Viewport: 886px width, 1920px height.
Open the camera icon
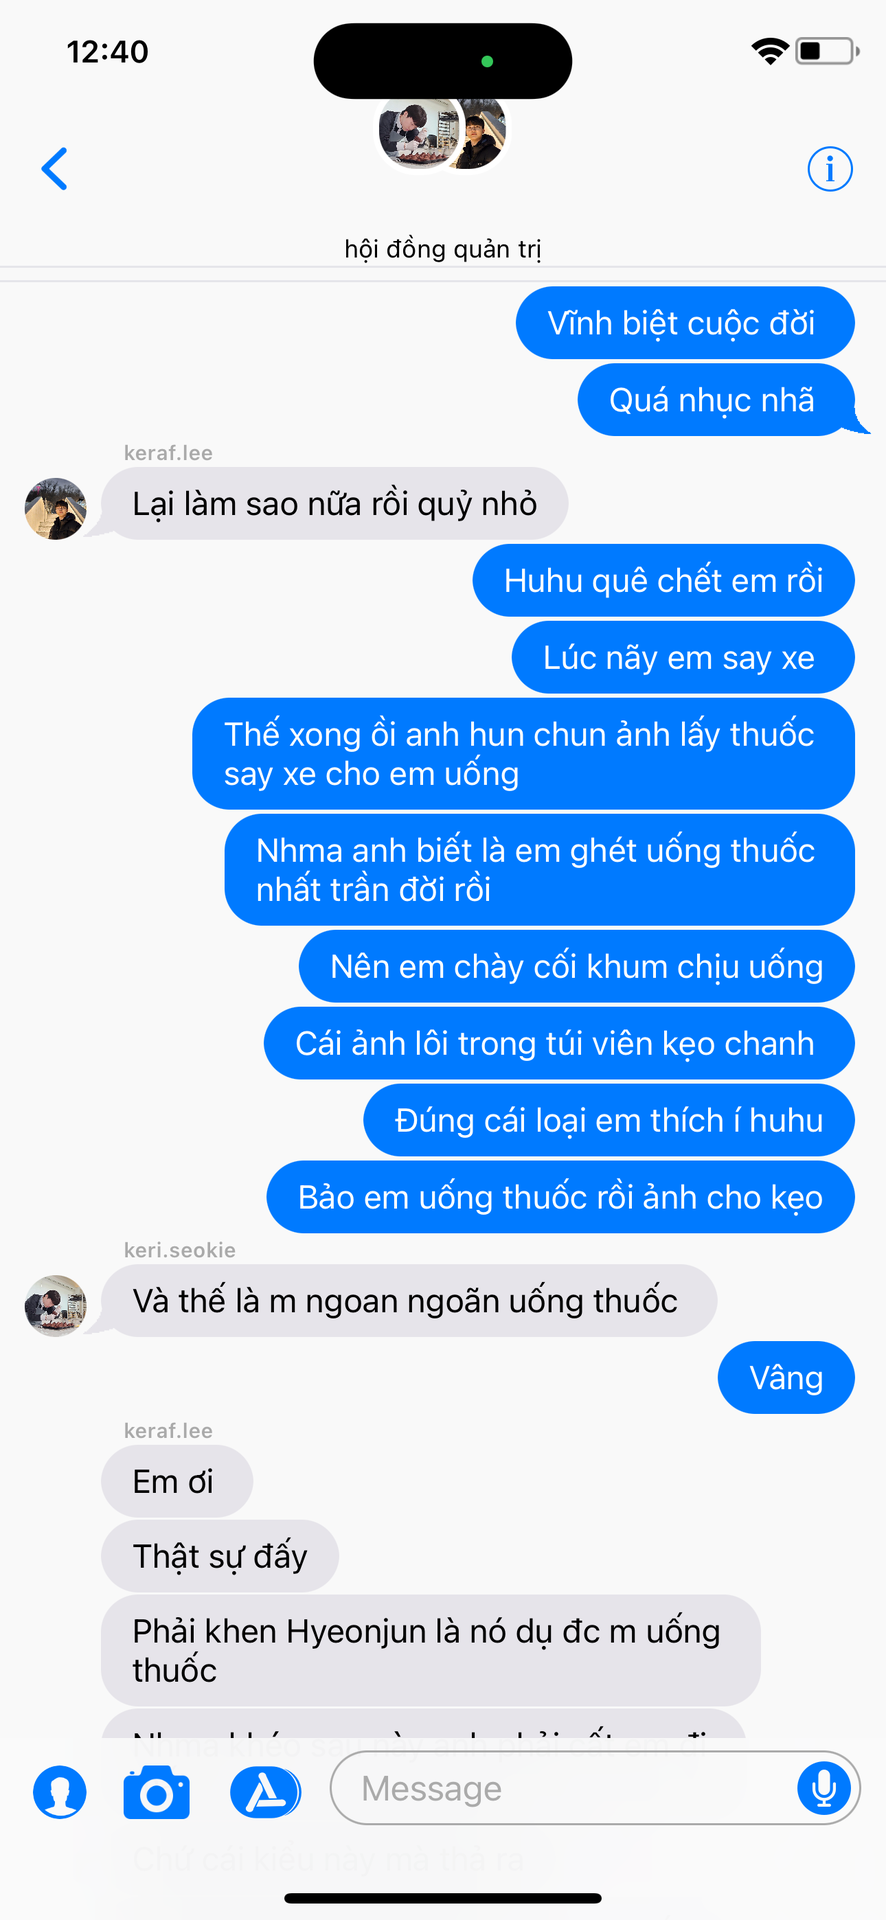(x=157, y=1792)
